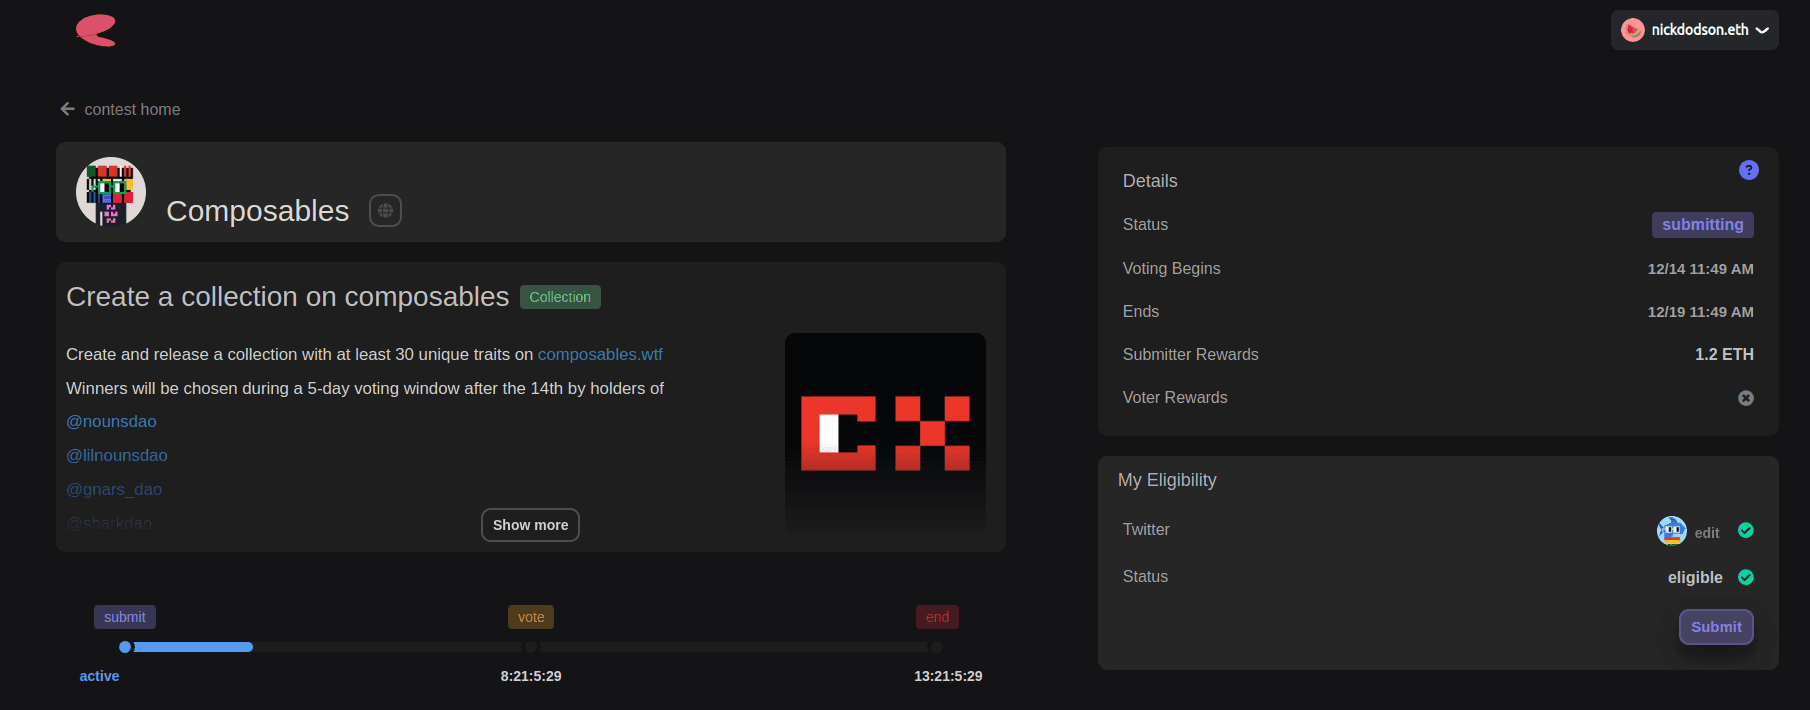Expand description with Show more
This screenshot has width=1810, height=710.
pos(530,525)
